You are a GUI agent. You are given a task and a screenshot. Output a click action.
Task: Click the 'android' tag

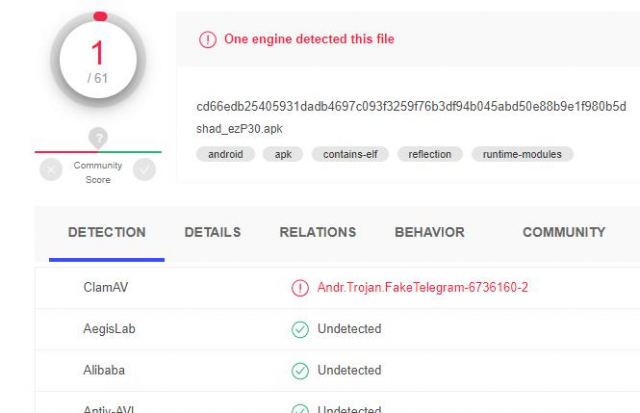pos(225,154)
